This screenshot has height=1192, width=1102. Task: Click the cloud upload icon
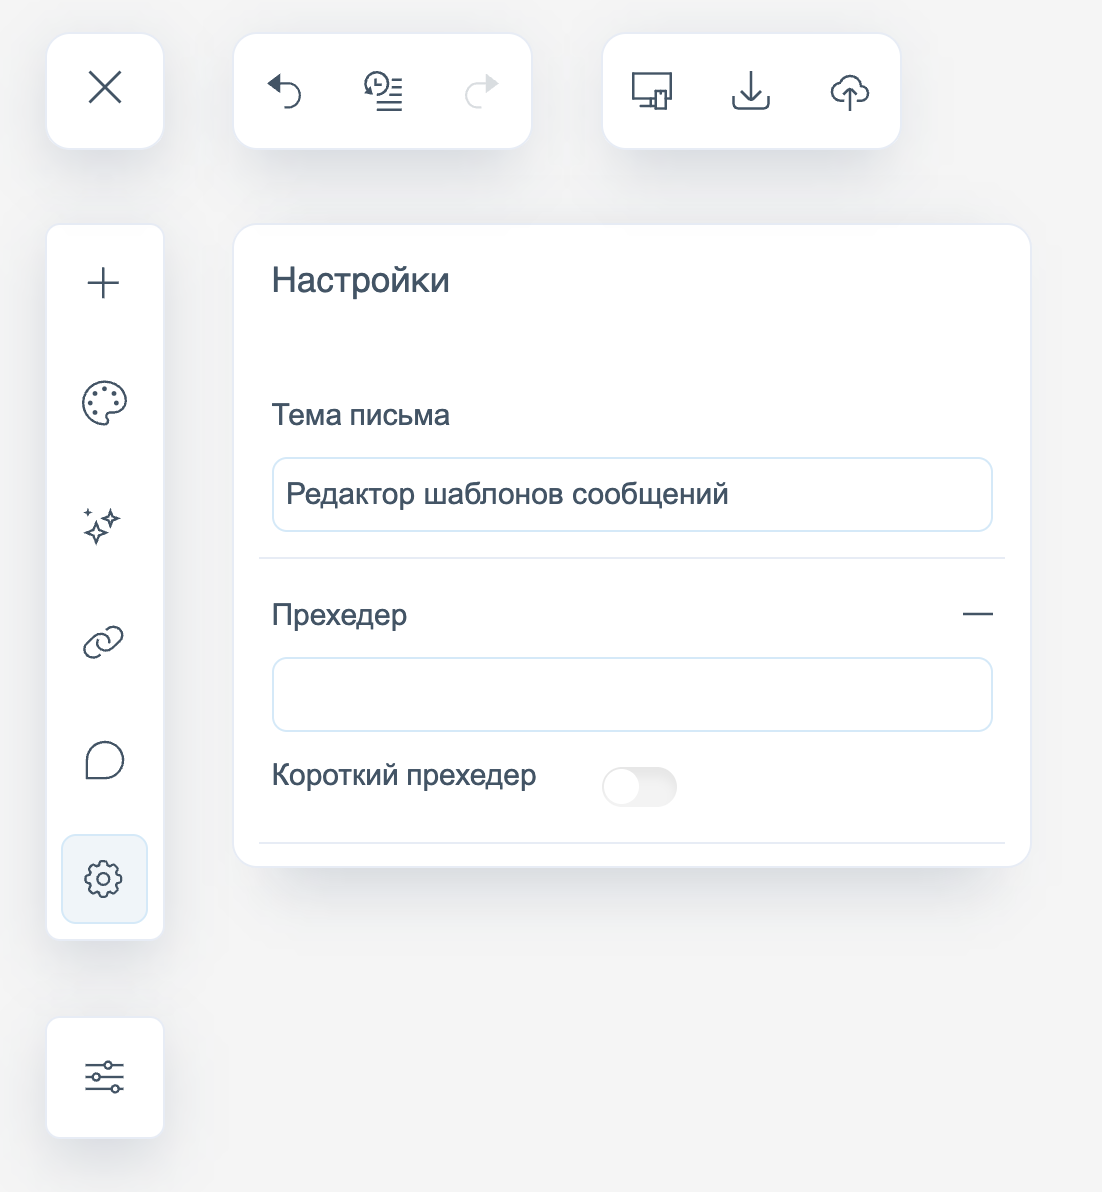pos(850,91)
